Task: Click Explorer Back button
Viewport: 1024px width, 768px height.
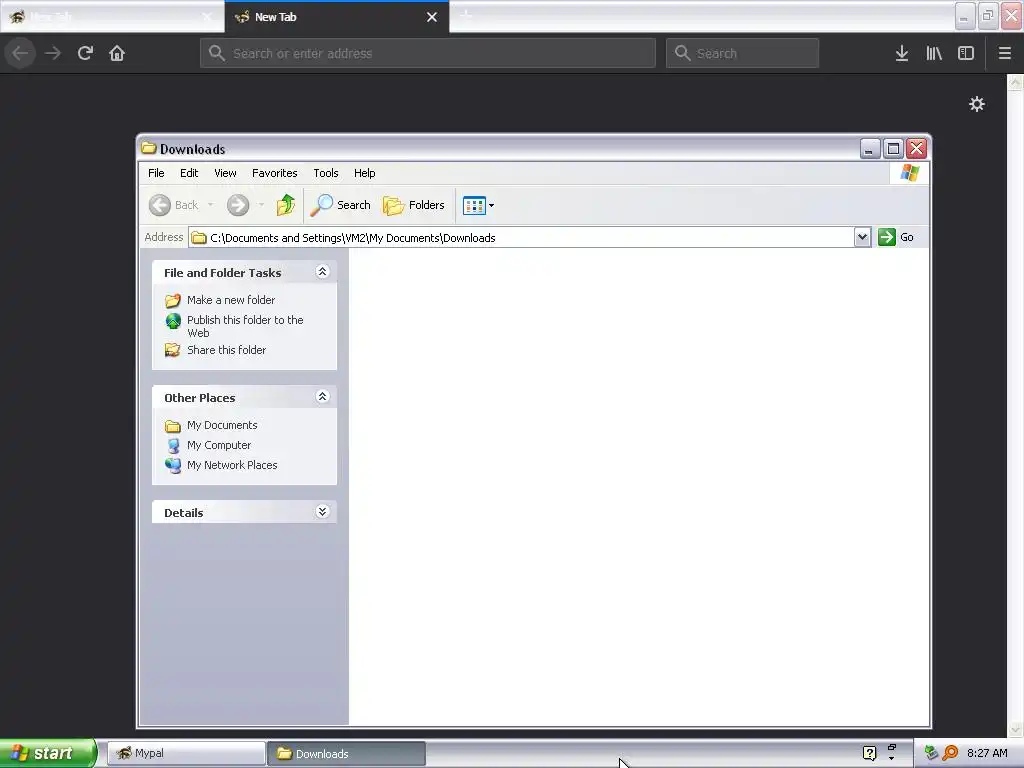Action: coord(174,205)
